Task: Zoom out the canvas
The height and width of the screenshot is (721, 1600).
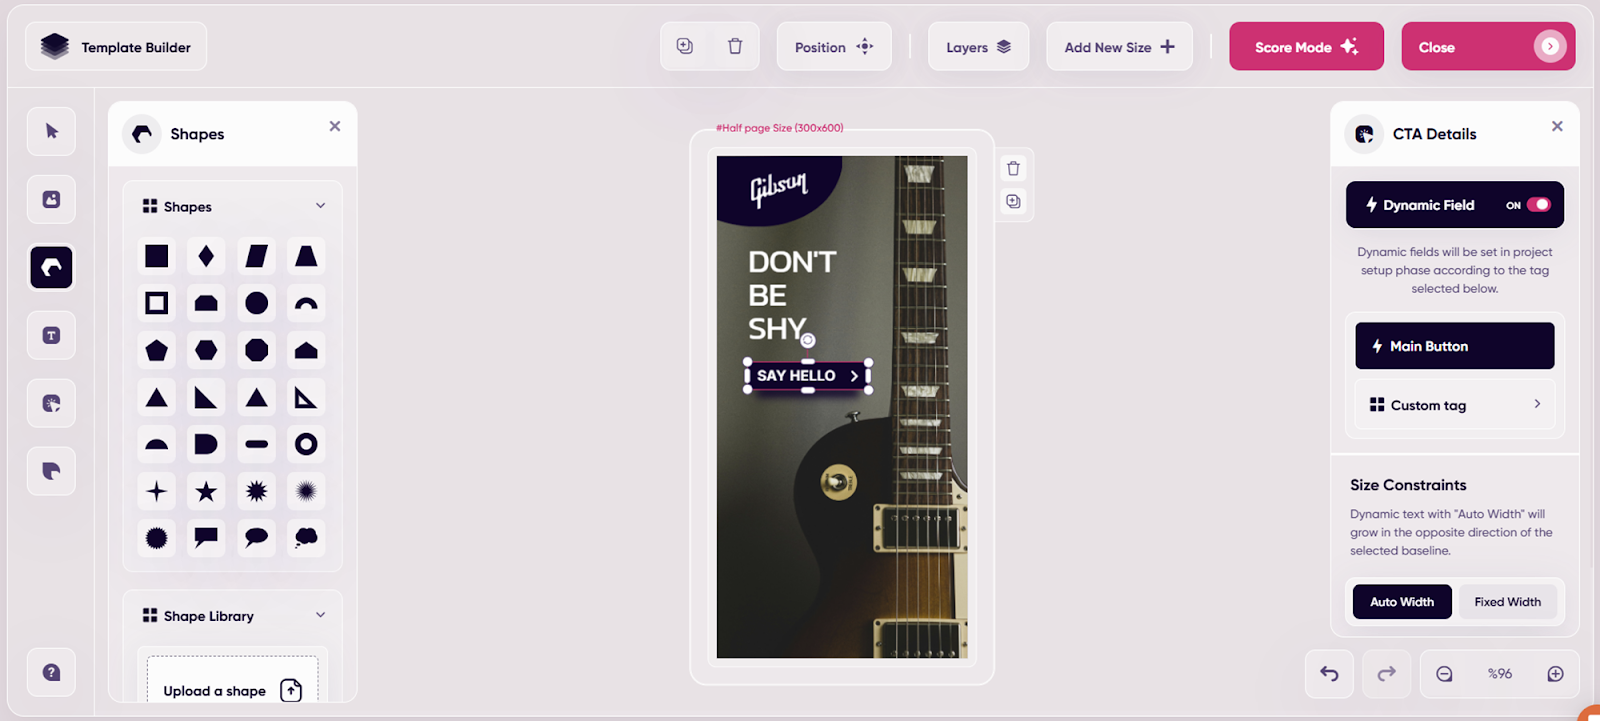Action: tap(1444, 674)
